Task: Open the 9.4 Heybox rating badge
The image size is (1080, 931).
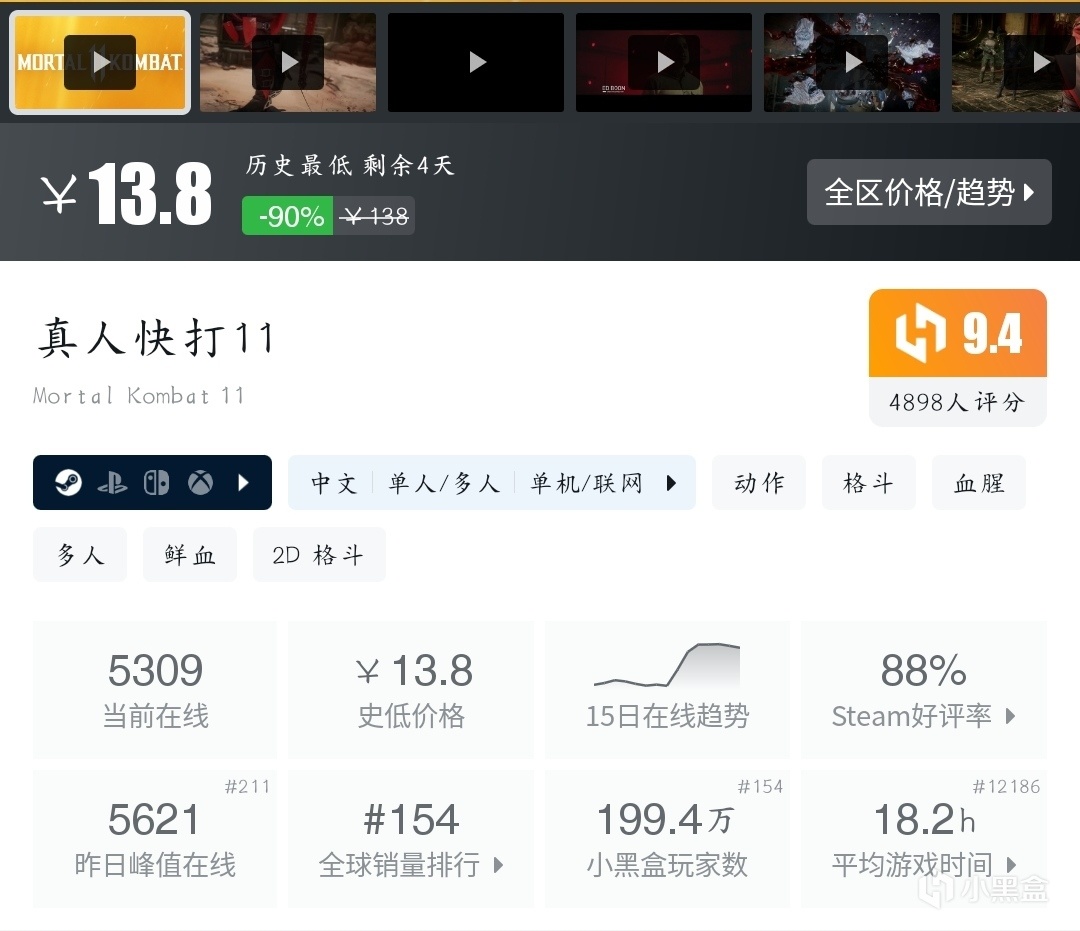Action: [x=958, y=333]
